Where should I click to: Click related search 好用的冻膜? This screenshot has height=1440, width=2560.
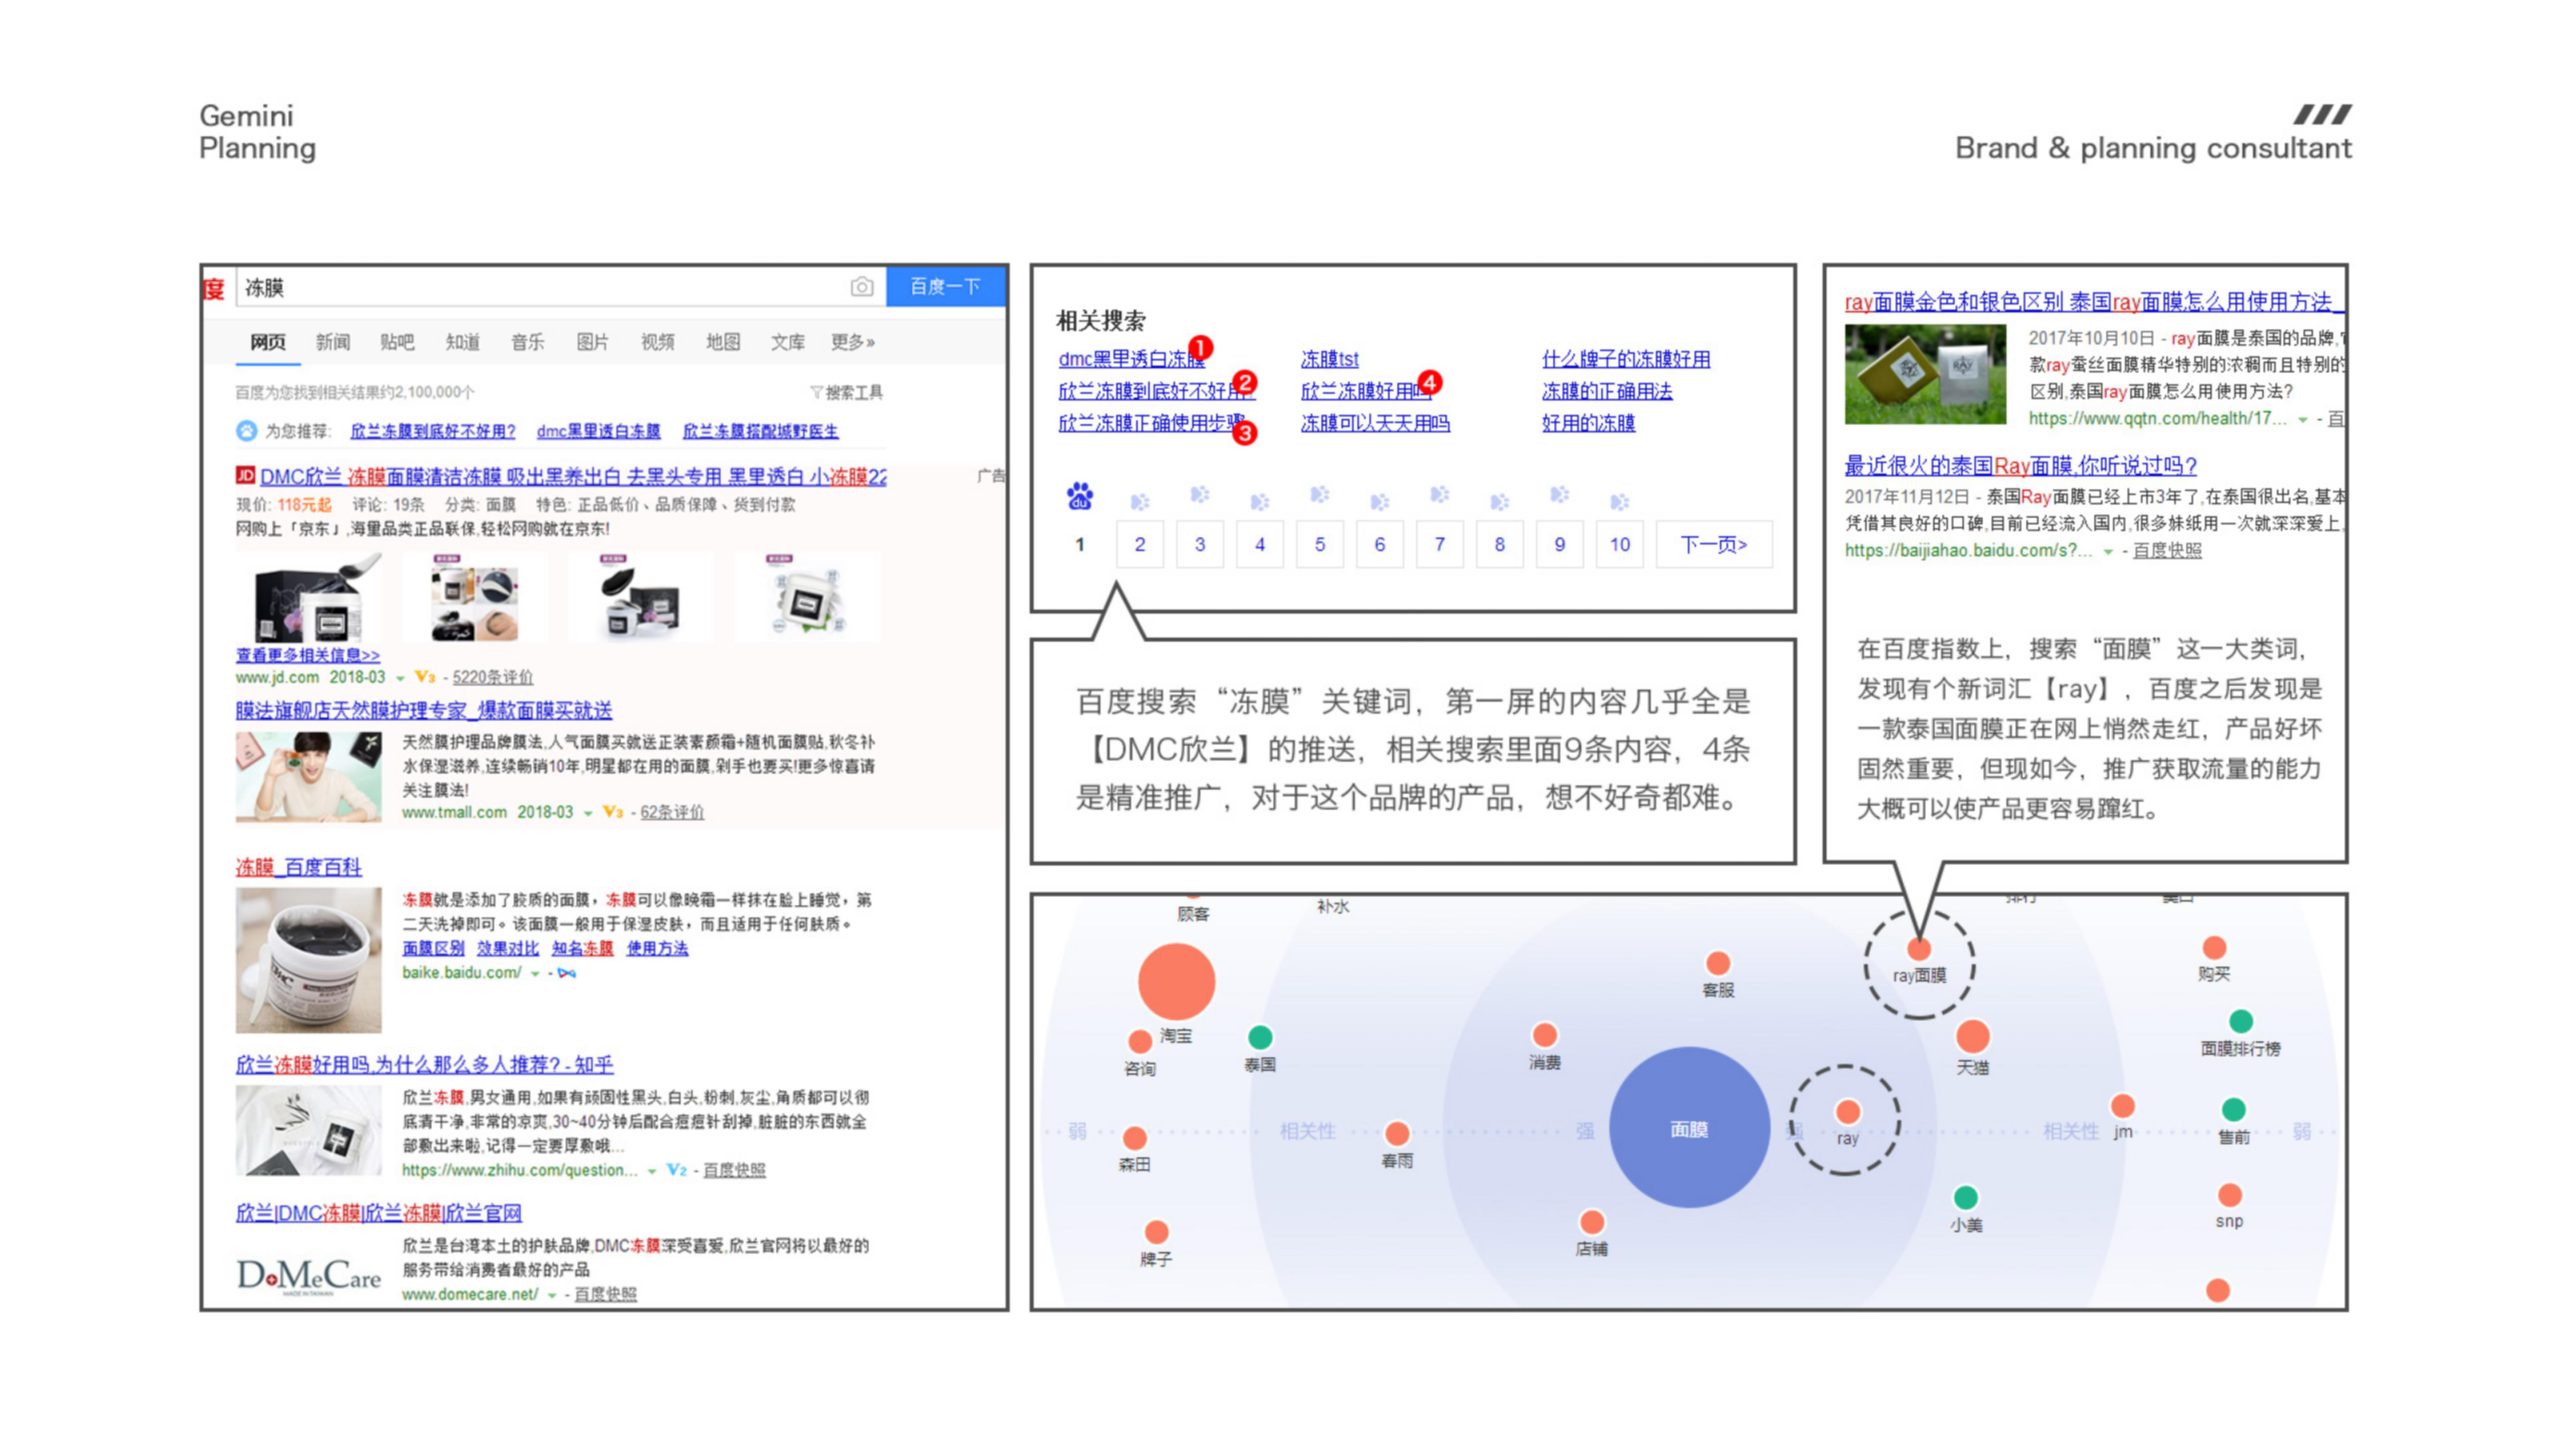tap(1588, 423)
